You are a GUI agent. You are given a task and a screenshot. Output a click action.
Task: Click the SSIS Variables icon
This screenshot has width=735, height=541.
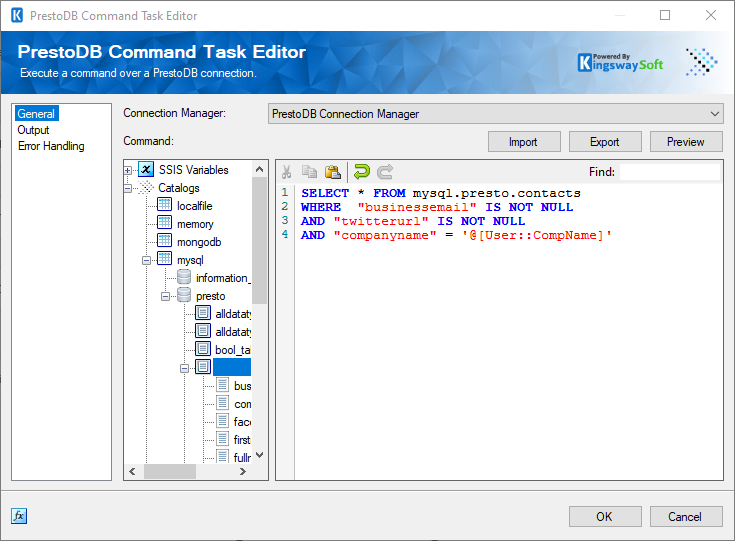(x=146, y=170)
